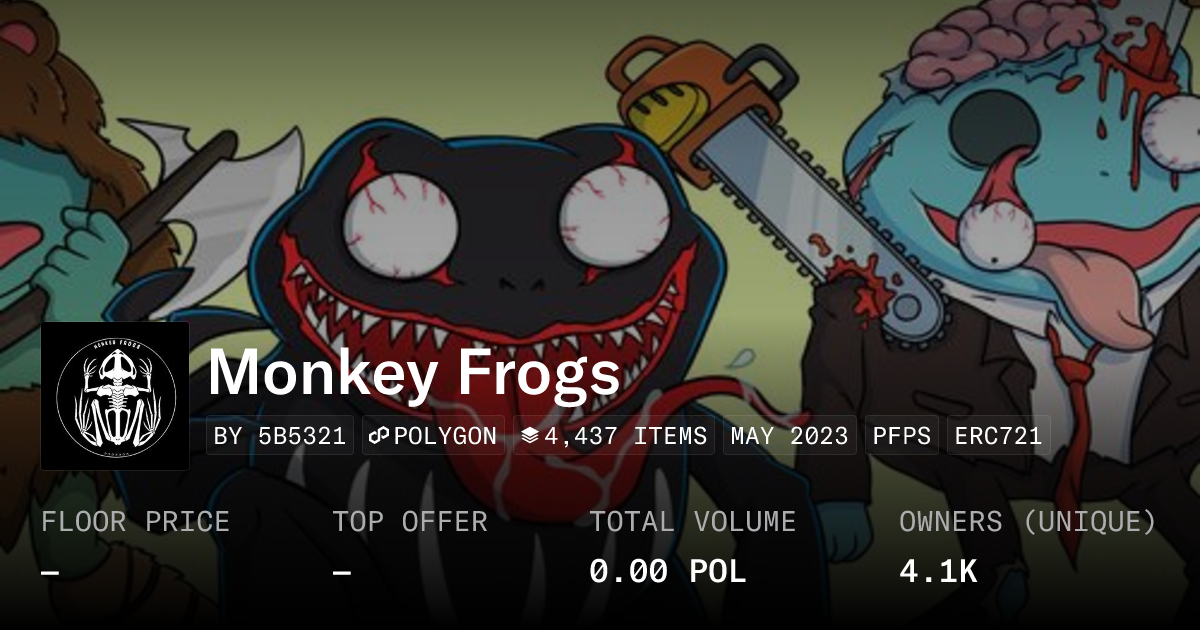This screenshot has width=1200, height=630.
Task: Click the 0.00 POL volume value
Action: pyautogui.click(x=668, y=572)
